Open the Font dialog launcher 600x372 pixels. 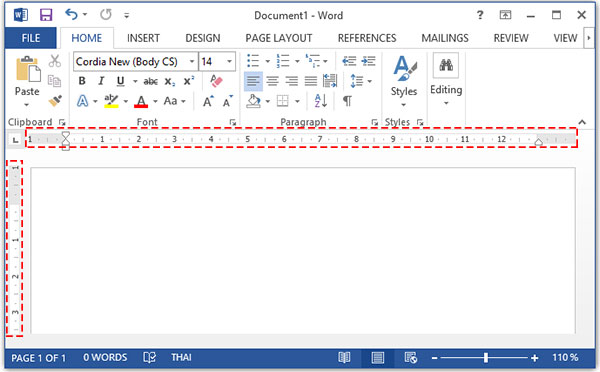point(233,122)
